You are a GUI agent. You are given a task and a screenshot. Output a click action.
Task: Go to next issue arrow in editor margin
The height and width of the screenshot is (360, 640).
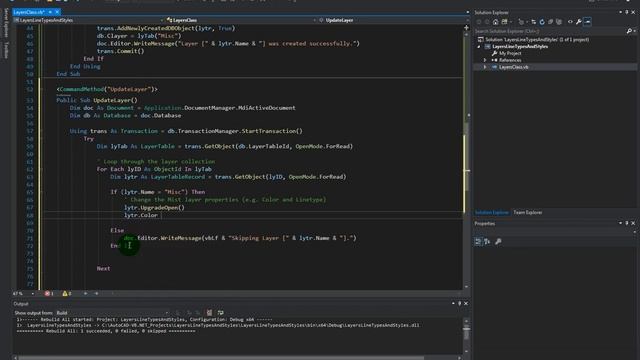click(96, 293)
